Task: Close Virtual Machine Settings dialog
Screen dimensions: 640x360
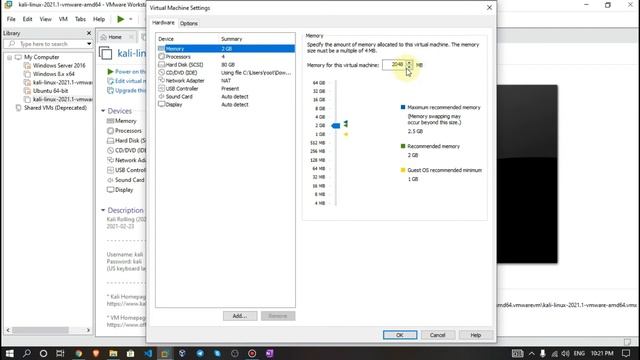Action: click(489, 8)
